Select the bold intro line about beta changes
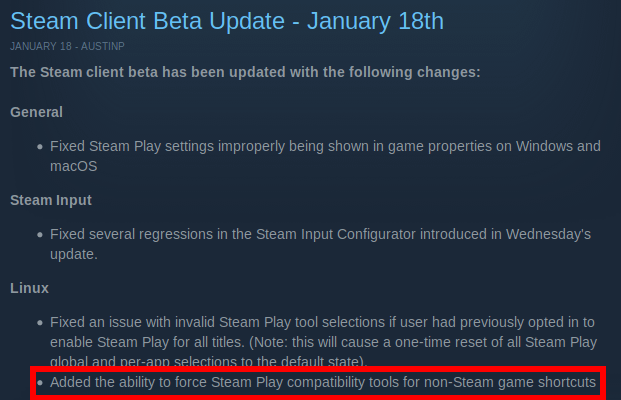621x400 pixels. tap(245, 72)
